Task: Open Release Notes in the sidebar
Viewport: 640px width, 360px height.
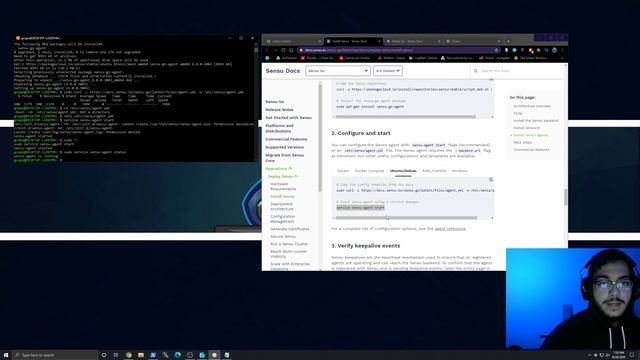Action: point(279,109)
